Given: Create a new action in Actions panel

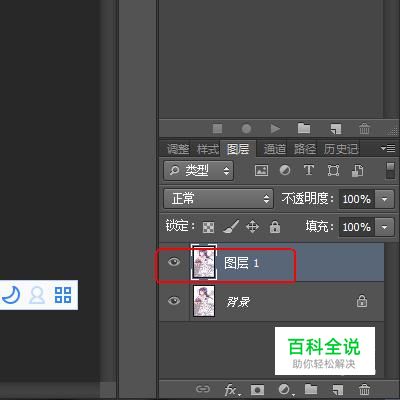Looking at the screenshot, I should [x=336, y=128].
